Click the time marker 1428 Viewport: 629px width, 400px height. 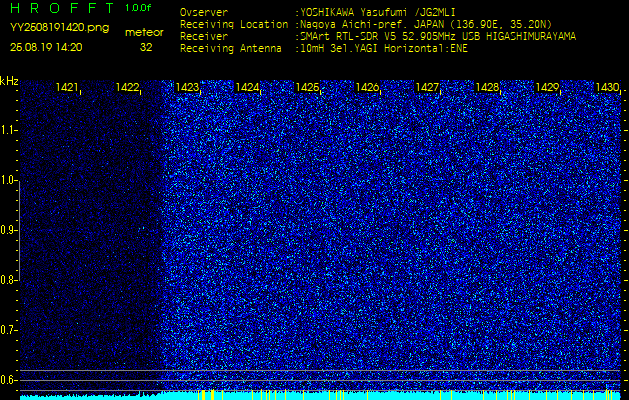click(487, 87)
